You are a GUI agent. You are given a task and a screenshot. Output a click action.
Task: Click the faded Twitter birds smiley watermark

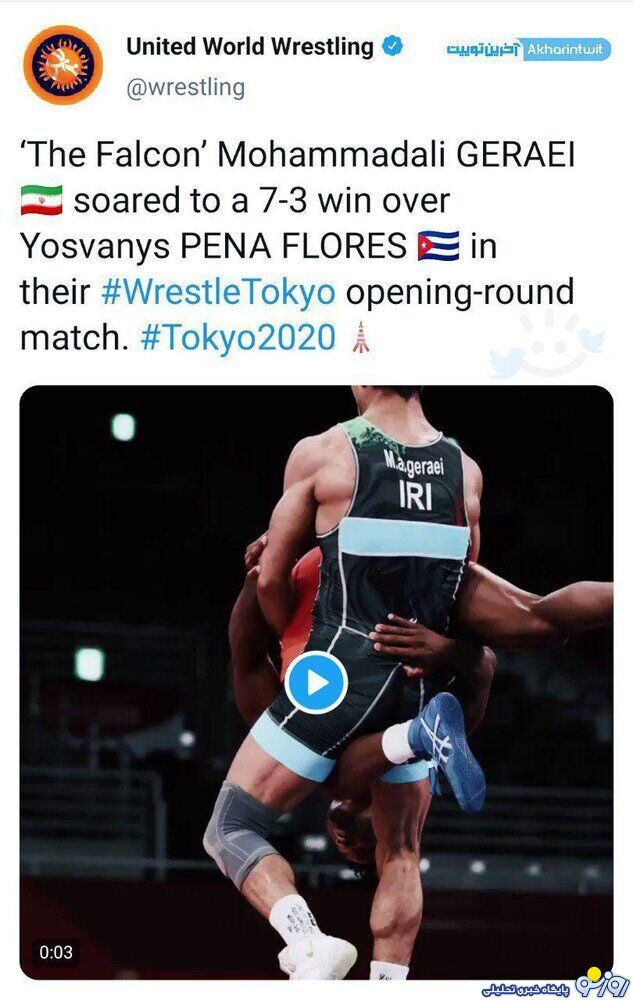pos(548,345)
